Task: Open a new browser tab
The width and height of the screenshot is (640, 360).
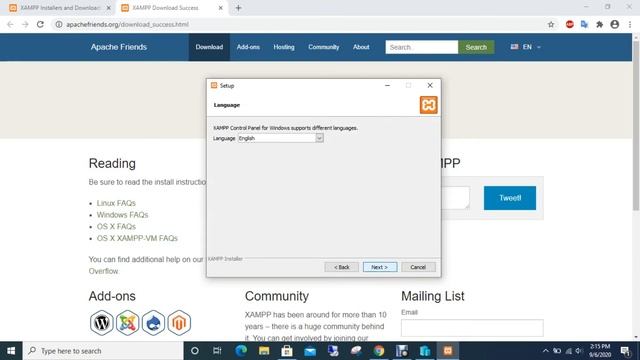Action: click(238, 8)
